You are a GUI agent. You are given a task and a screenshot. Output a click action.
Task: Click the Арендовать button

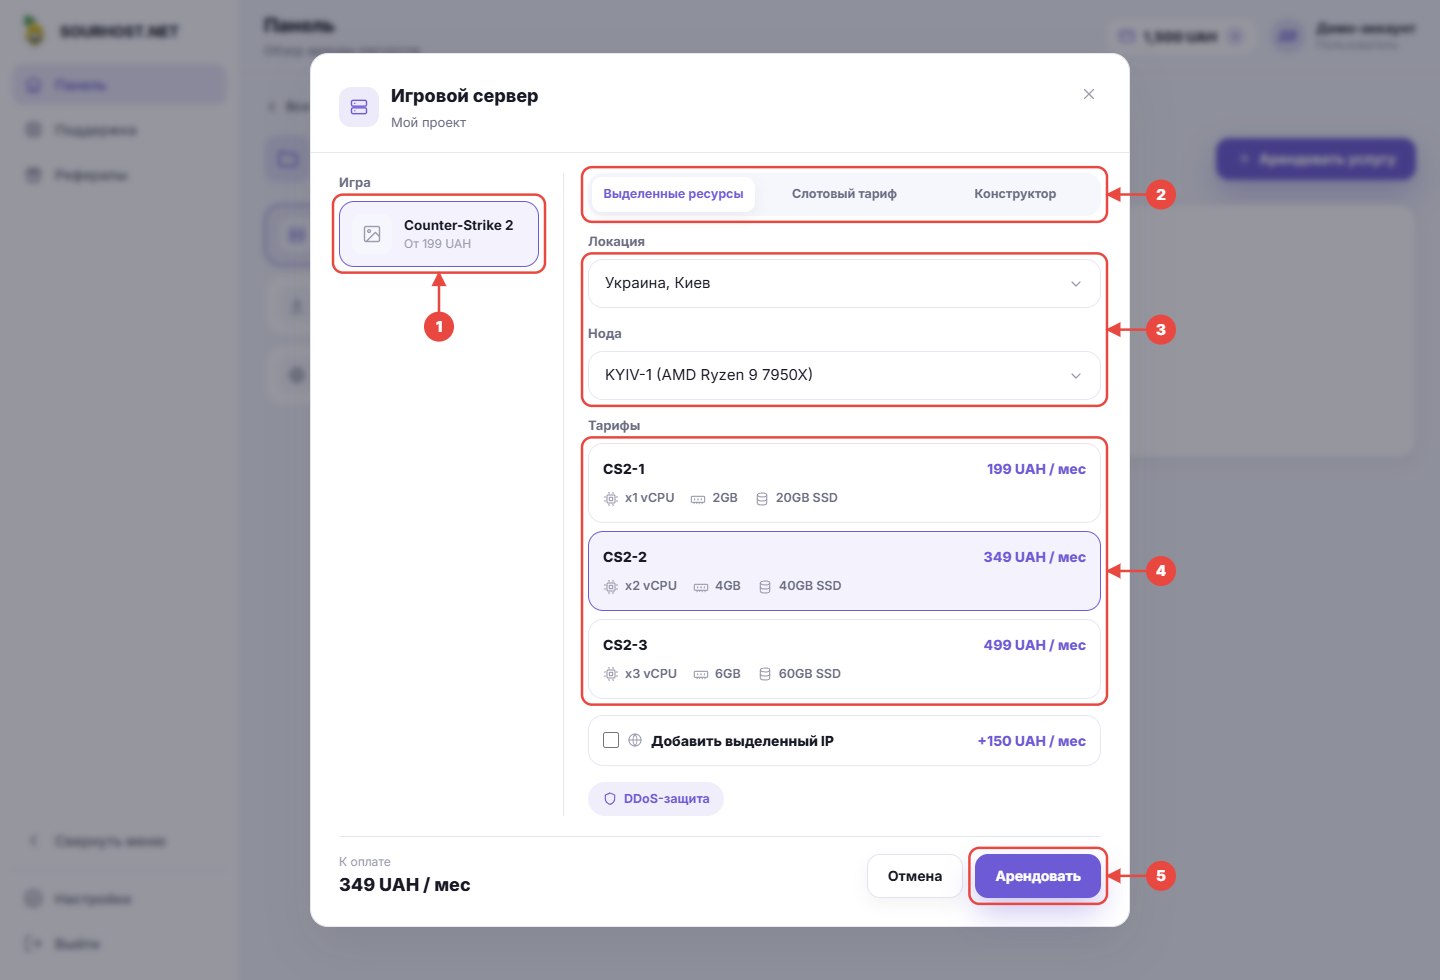[1038, 876]
